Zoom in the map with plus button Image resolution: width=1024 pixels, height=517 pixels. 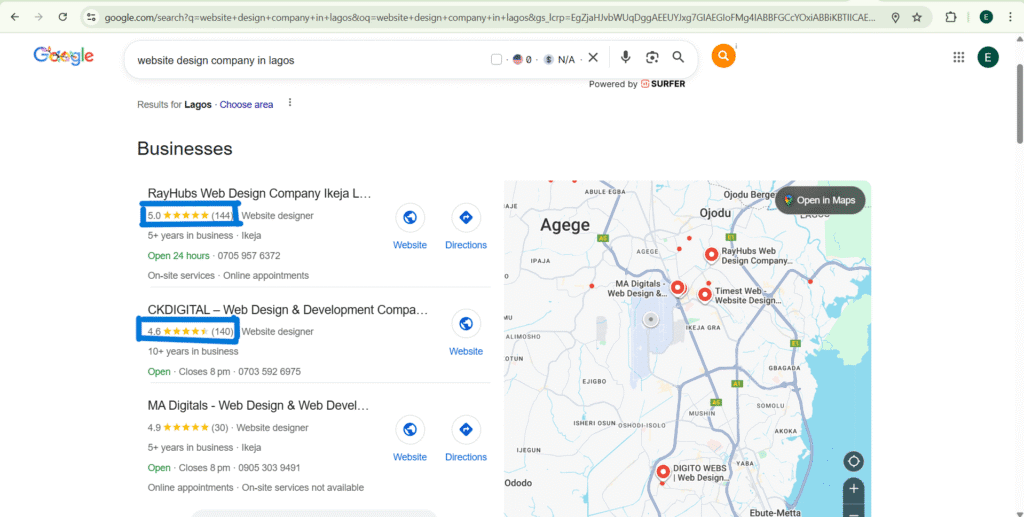(x=854, y=488)
